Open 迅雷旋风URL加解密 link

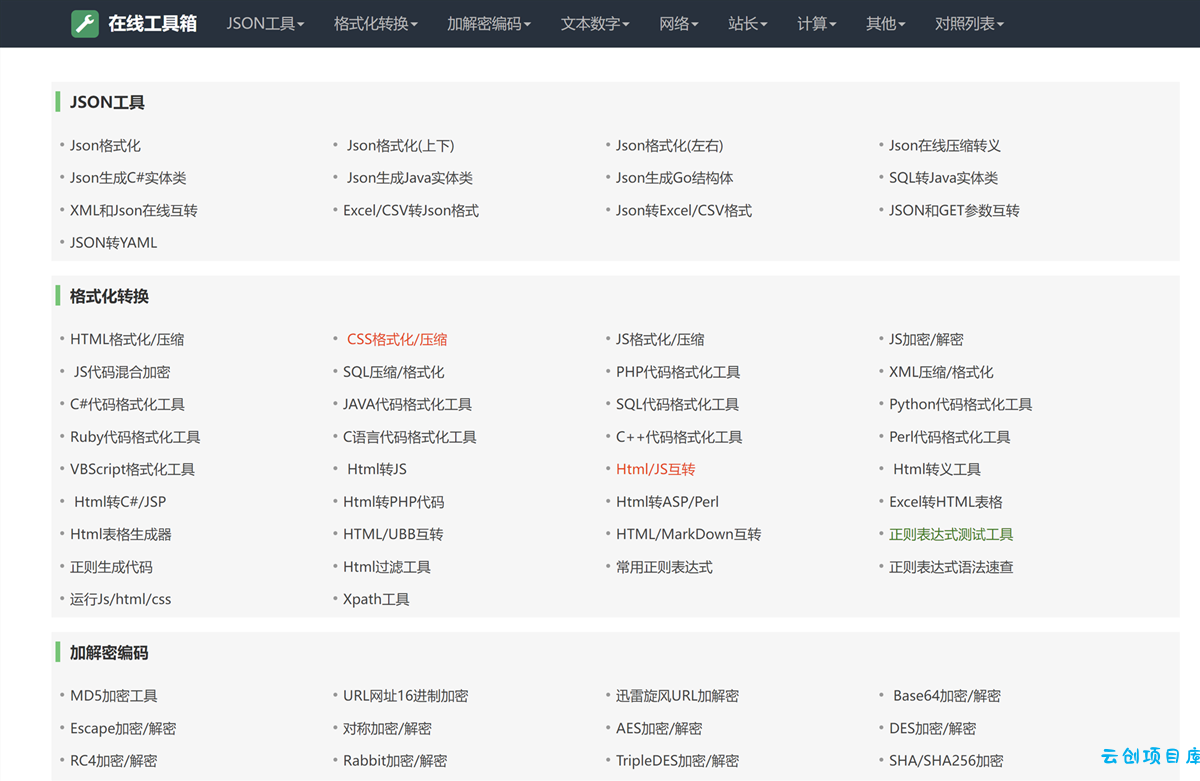(x=678, y=696)
